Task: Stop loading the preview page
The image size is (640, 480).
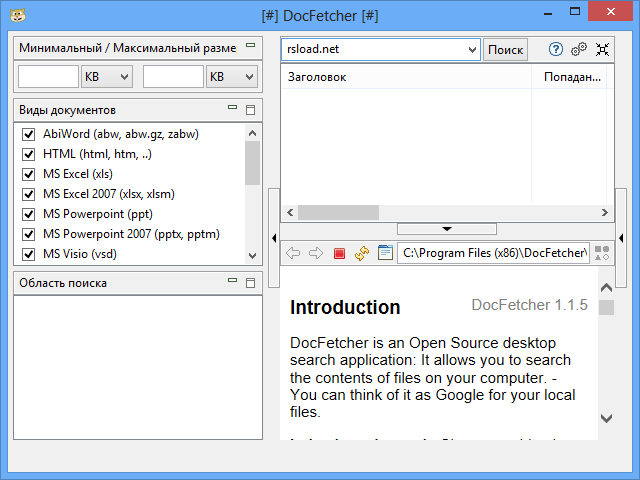Action: (x=339, y=253)
